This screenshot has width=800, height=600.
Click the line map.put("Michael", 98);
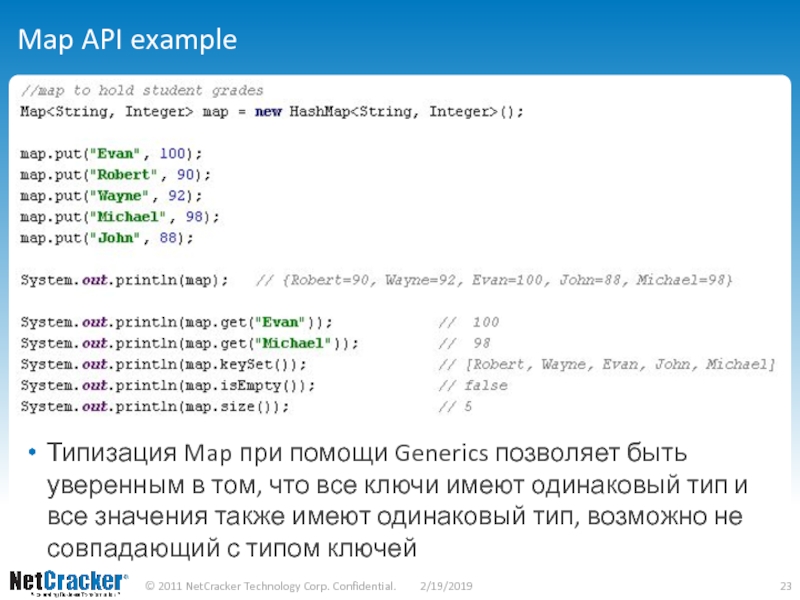(x=120, y=217)
